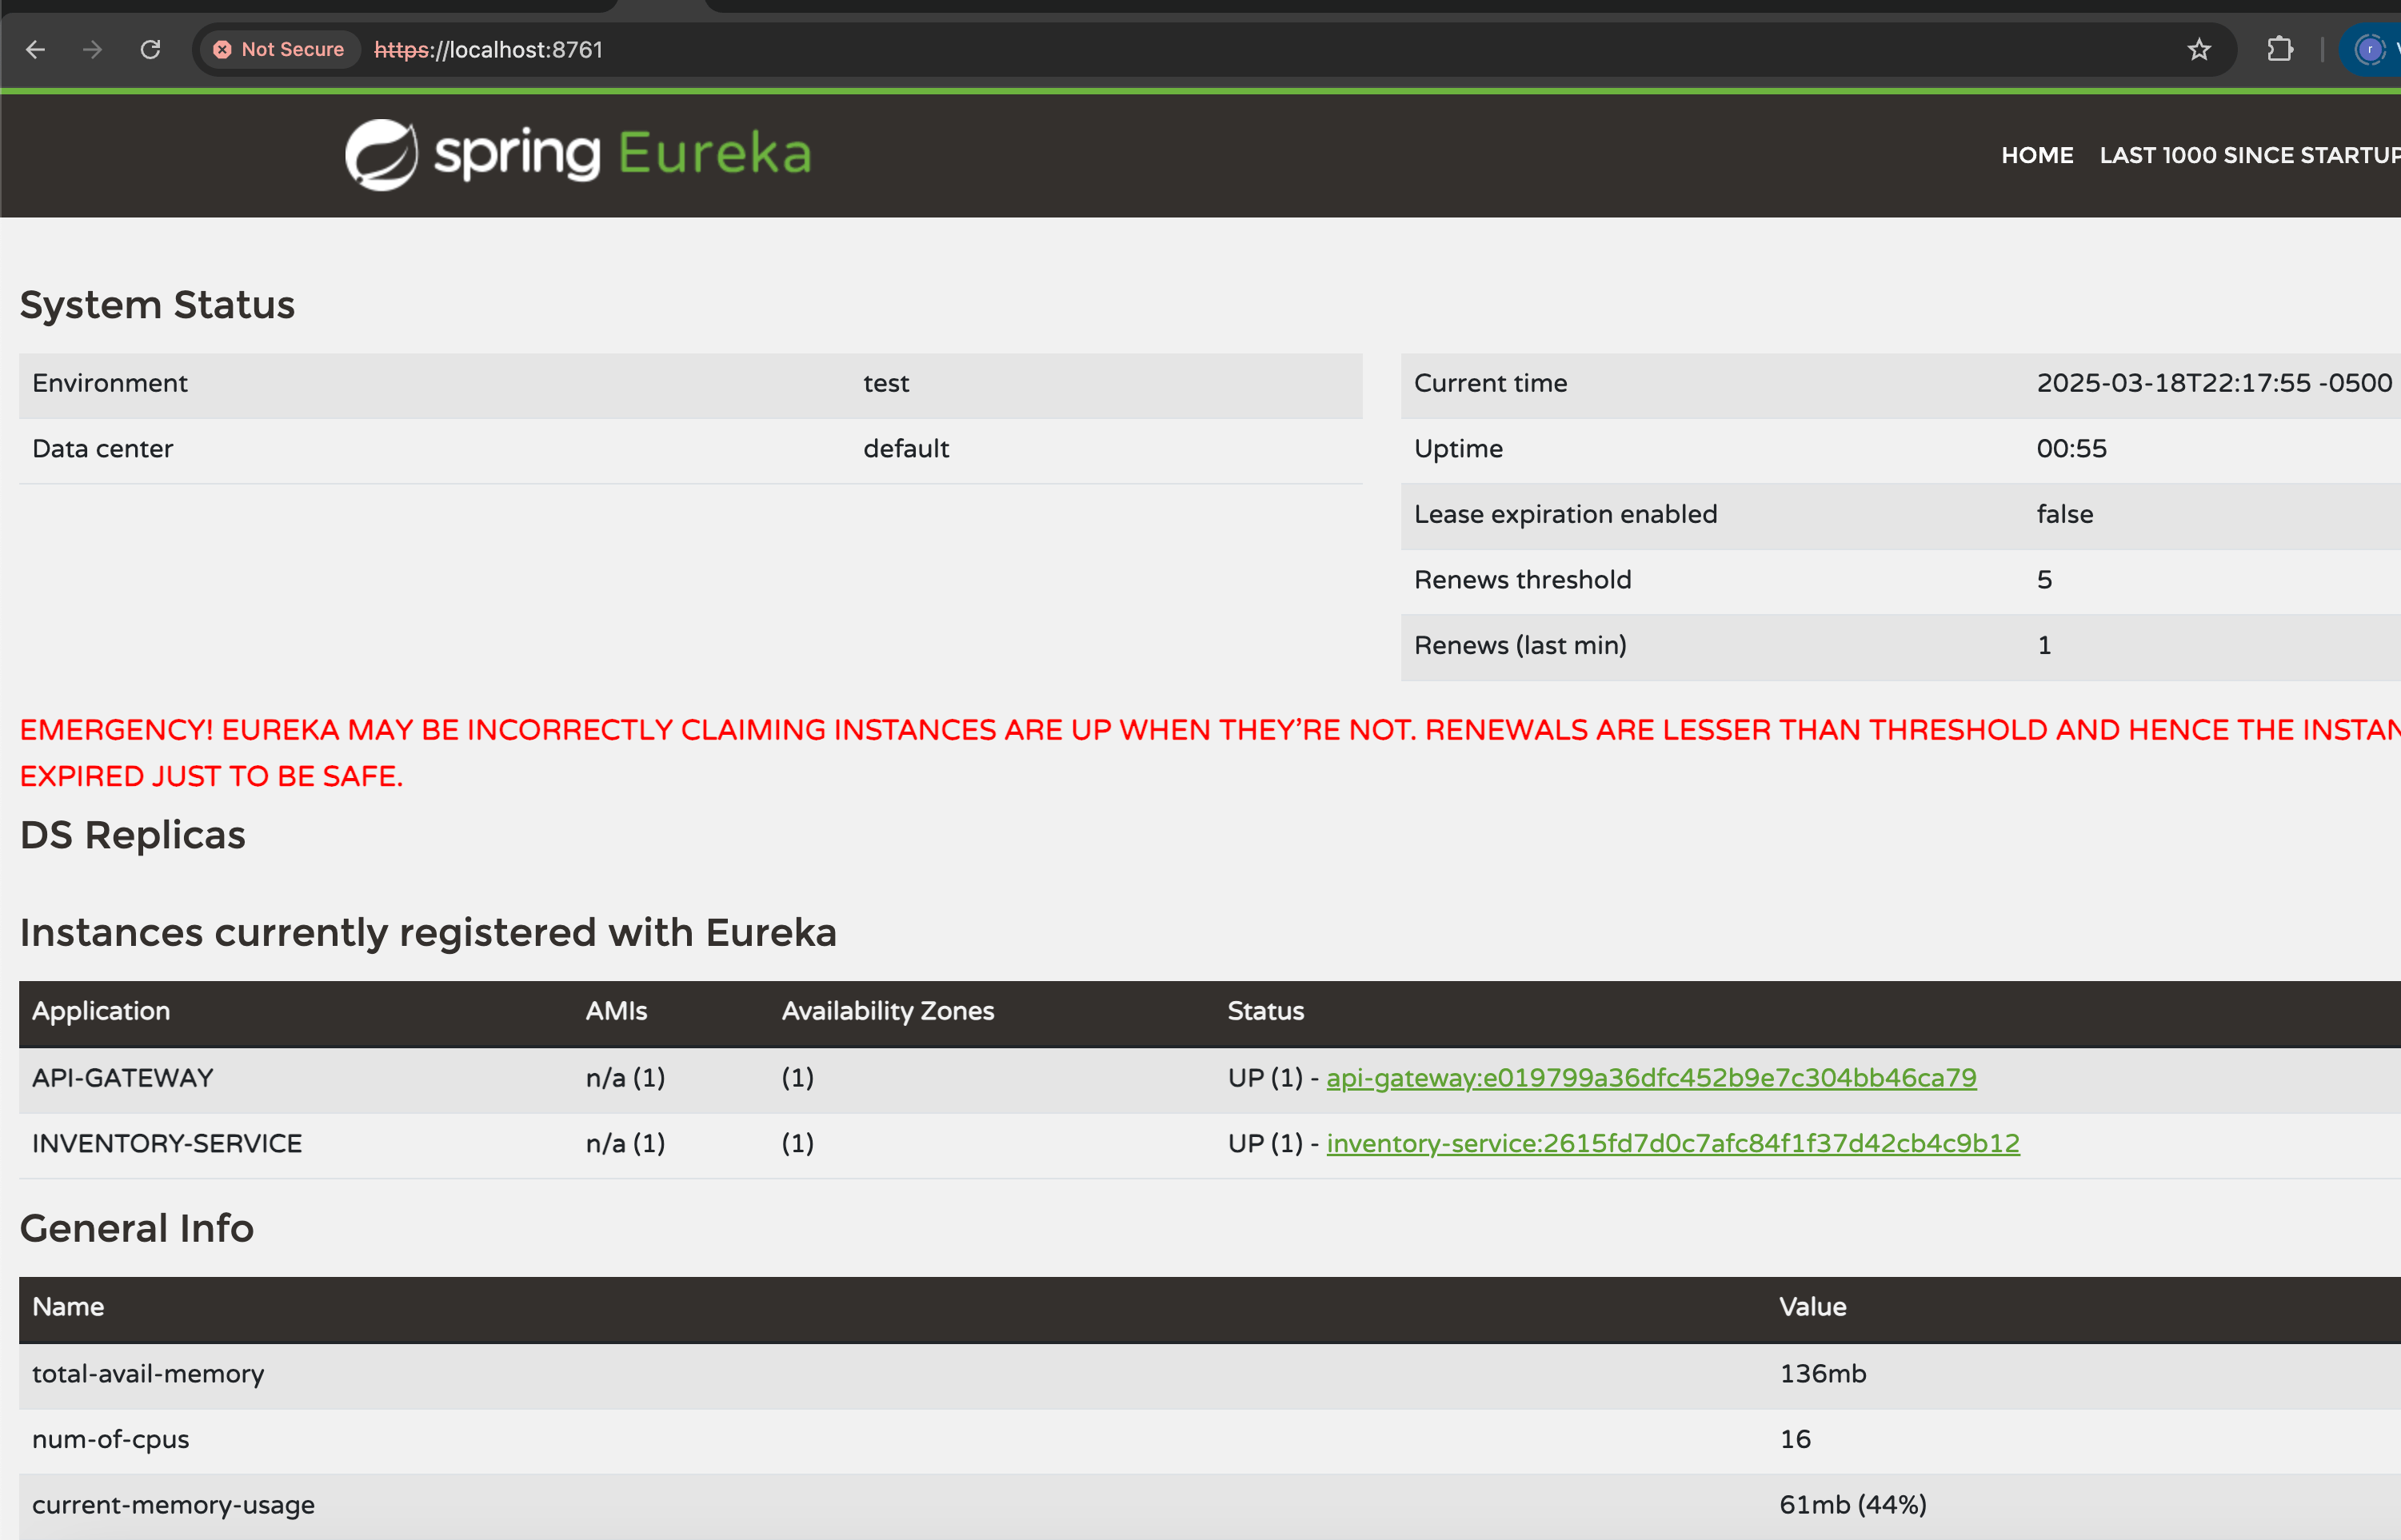
Task: Select the num-of-cpus row name
Action: tap(110, 1439)
